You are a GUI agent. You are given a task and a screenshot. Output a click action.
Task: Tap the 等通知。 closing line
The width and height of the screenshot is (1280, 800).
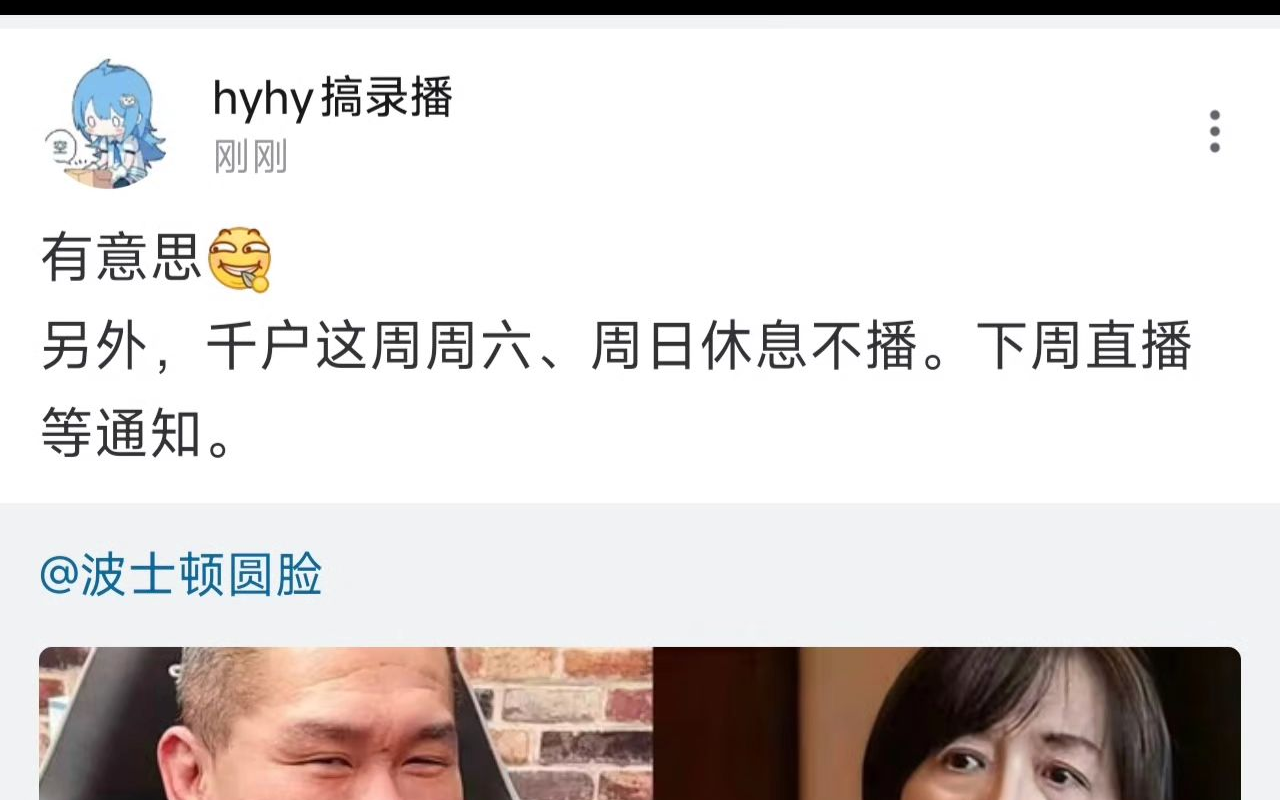click(x=137, y=435)
